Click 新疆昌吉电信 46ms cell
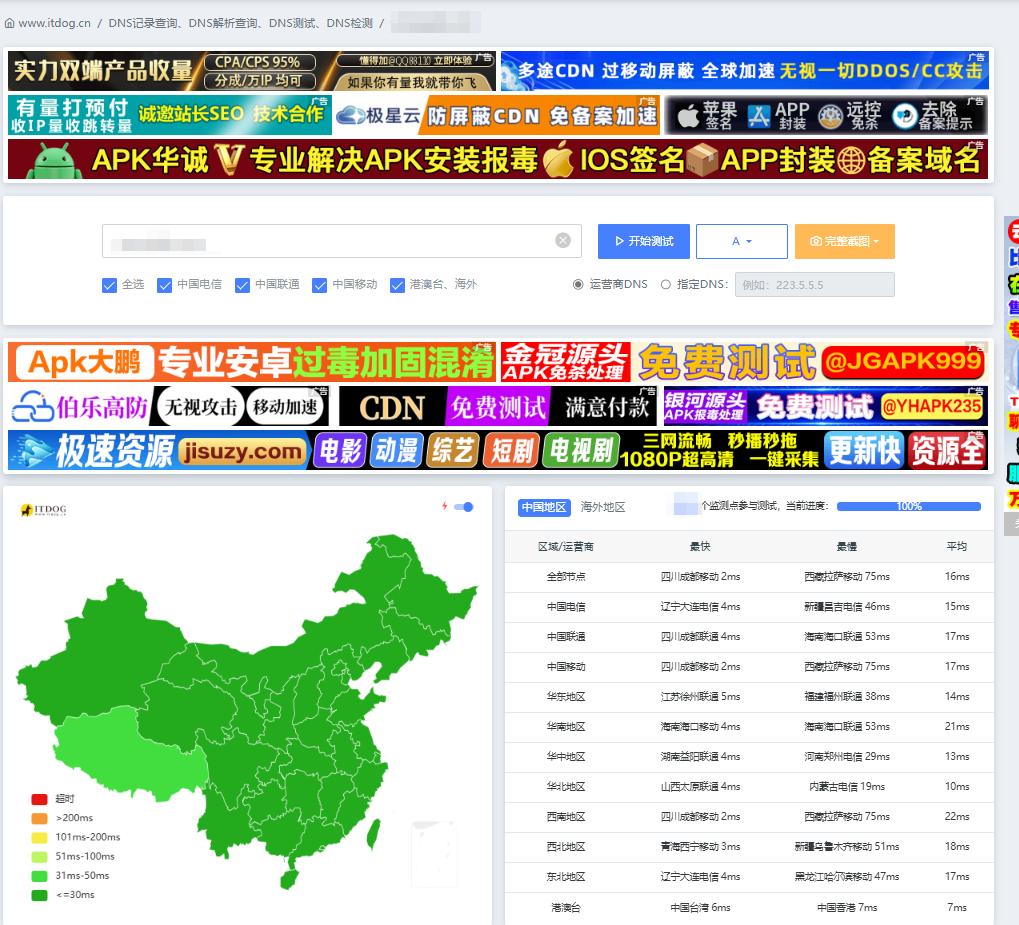 pyautogui.click(x=847, y=606)
